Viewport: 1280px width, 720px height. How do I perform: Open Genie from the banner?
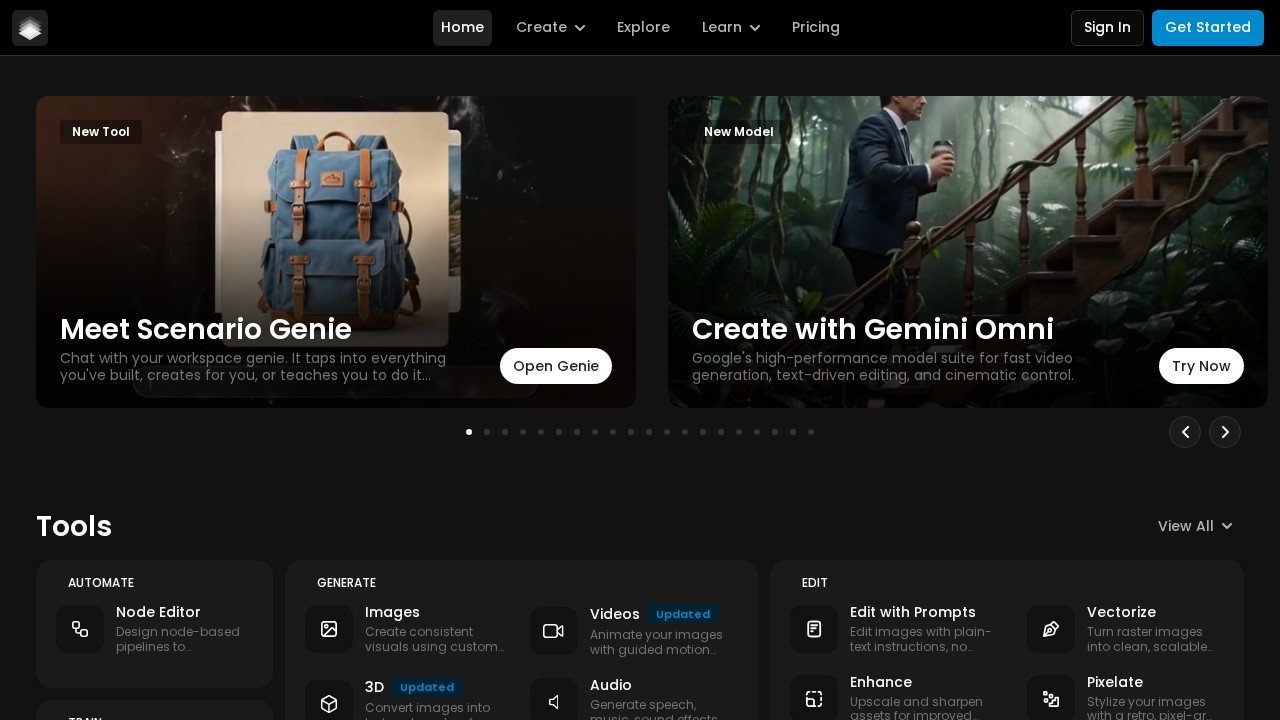pyautogui.click(x=556, y=366)
